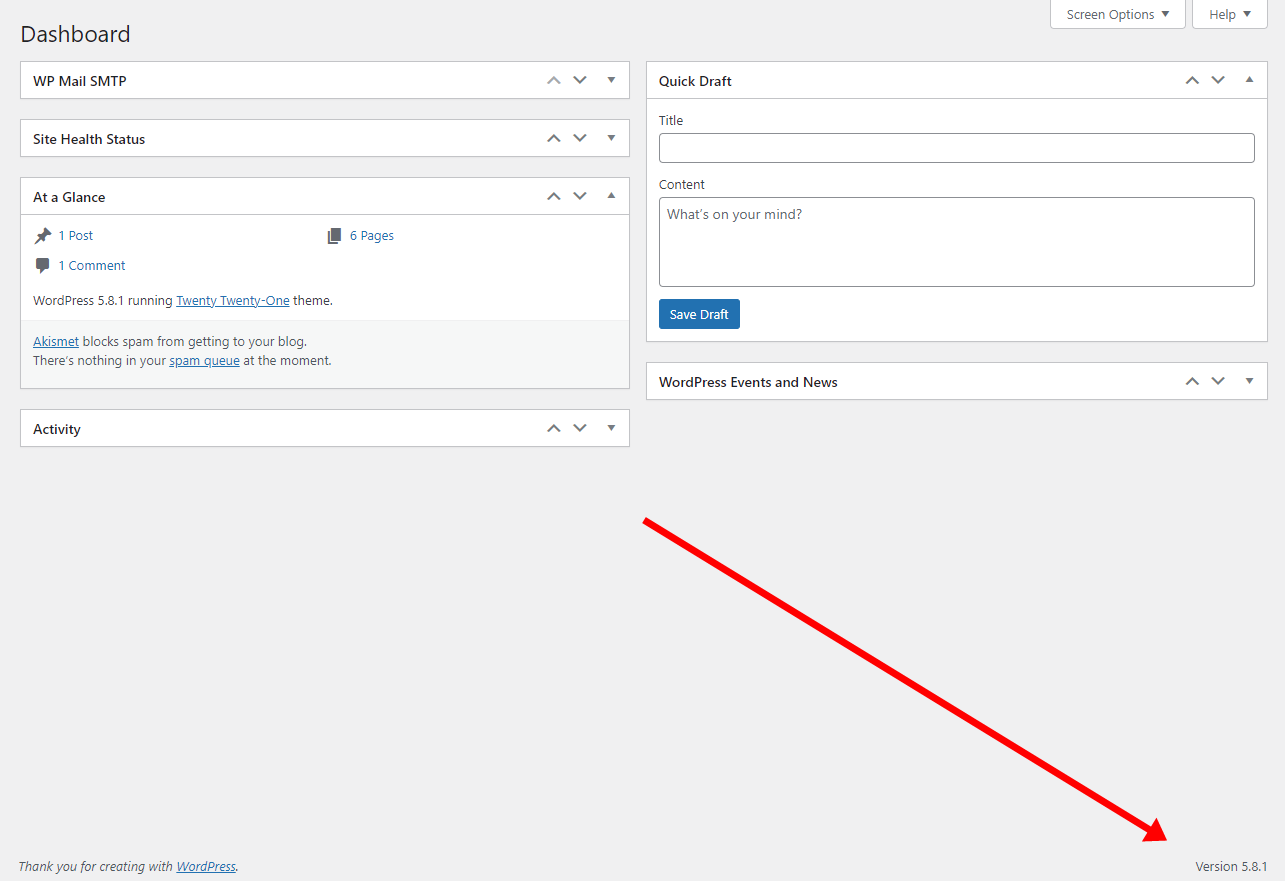Move At a Glance widget down

[580, 196]
